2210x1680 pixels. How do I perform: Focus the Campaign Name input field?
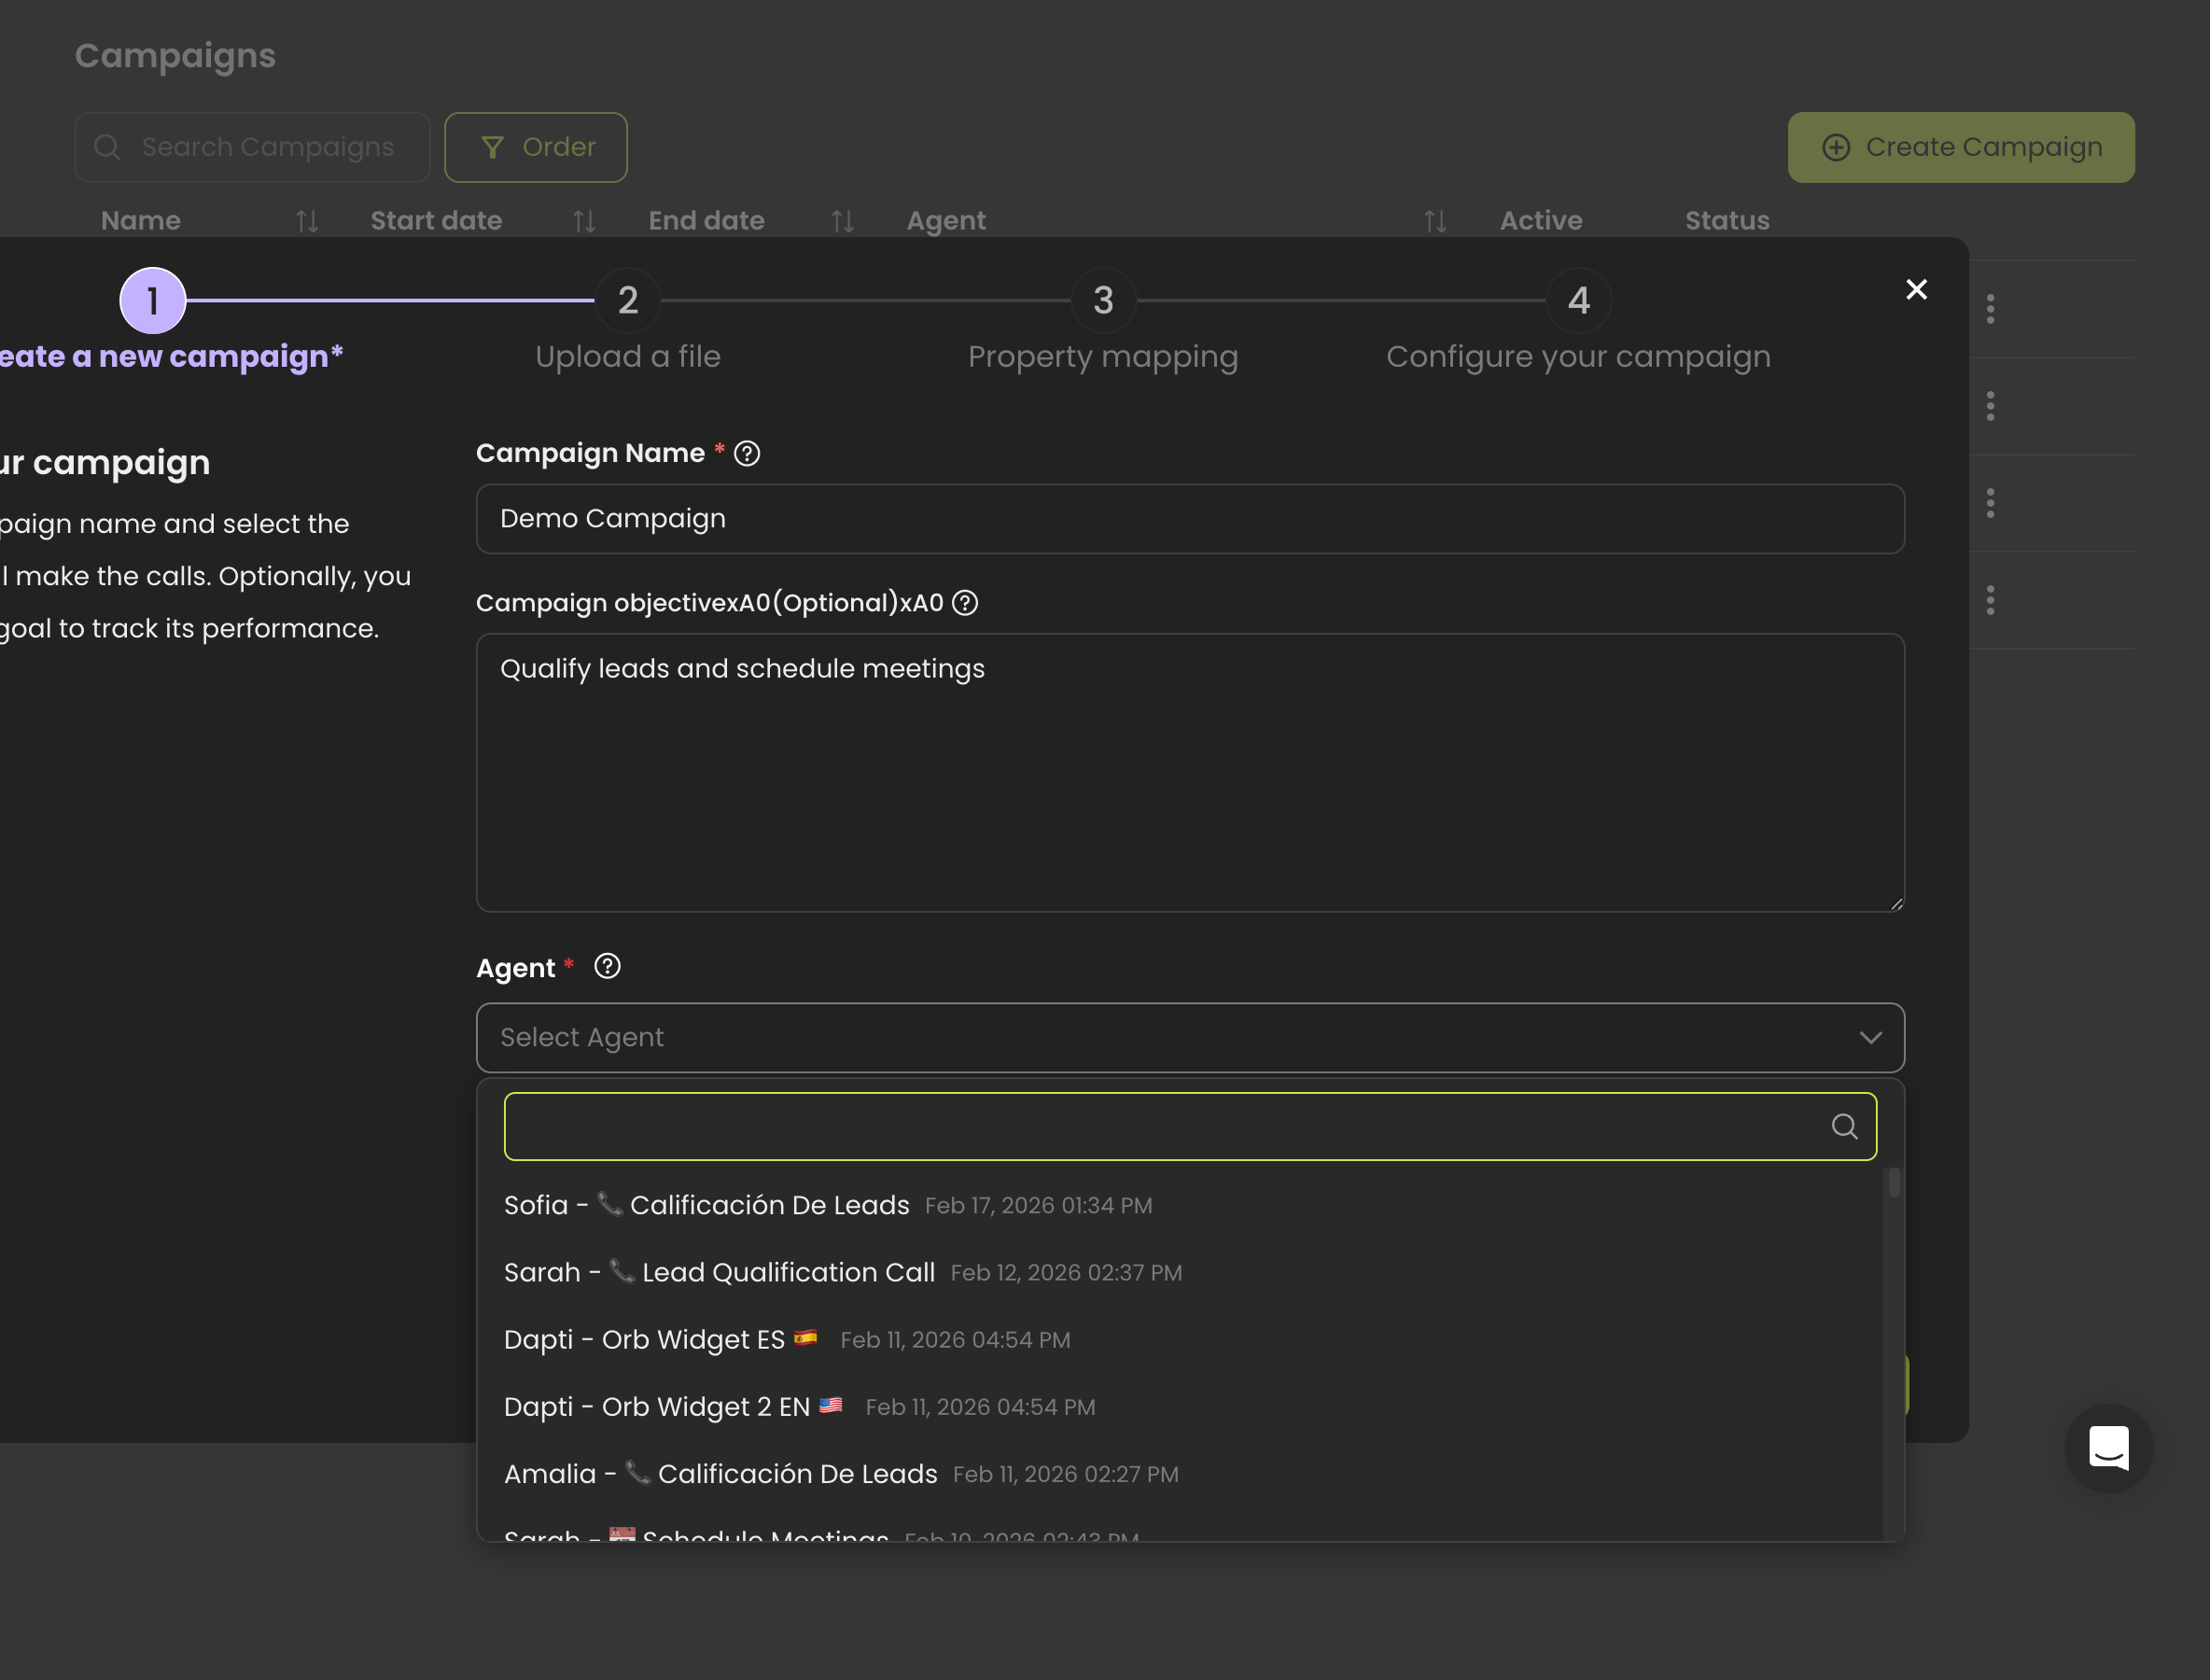click(1190, 519)
